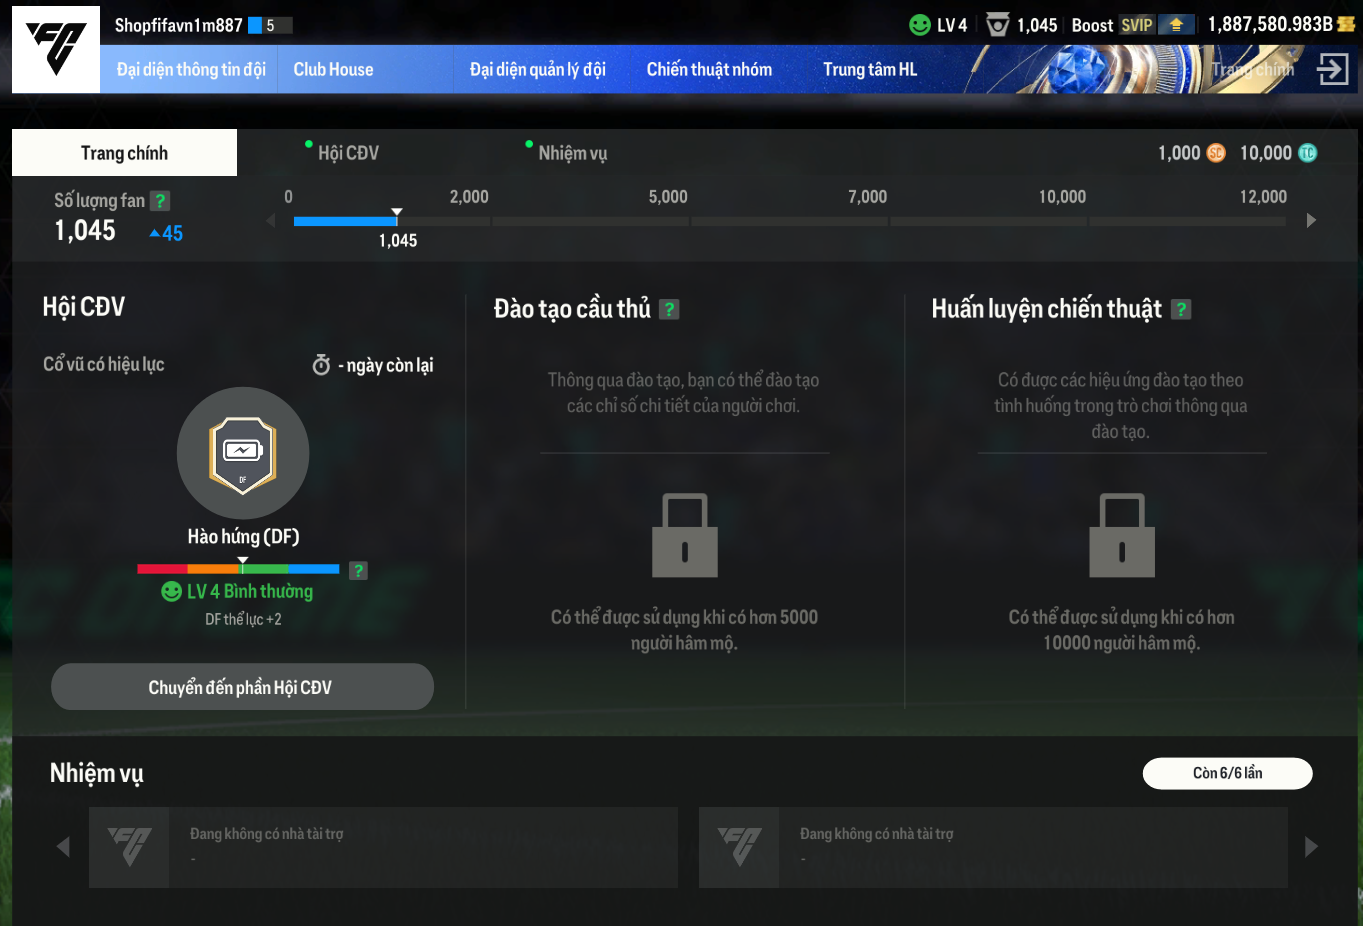Open help icon next to Số lượng fan
The height and width of the screenshot is (926, 1363).
point(160,201)
